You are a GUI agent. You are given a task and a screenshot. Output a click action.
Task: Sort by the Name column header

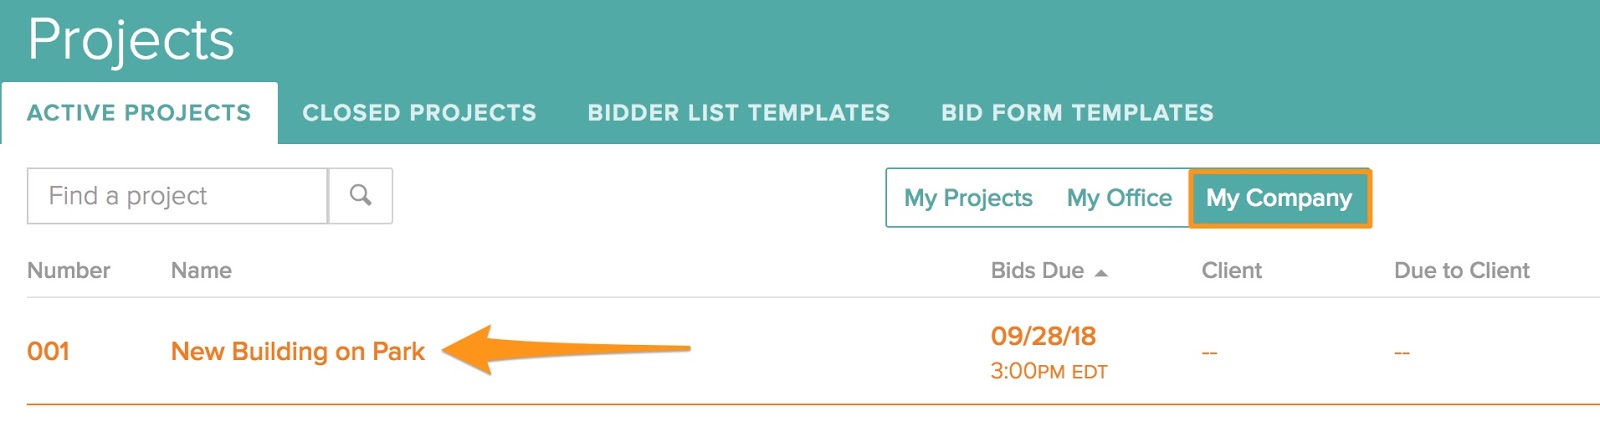click(201, 271)
